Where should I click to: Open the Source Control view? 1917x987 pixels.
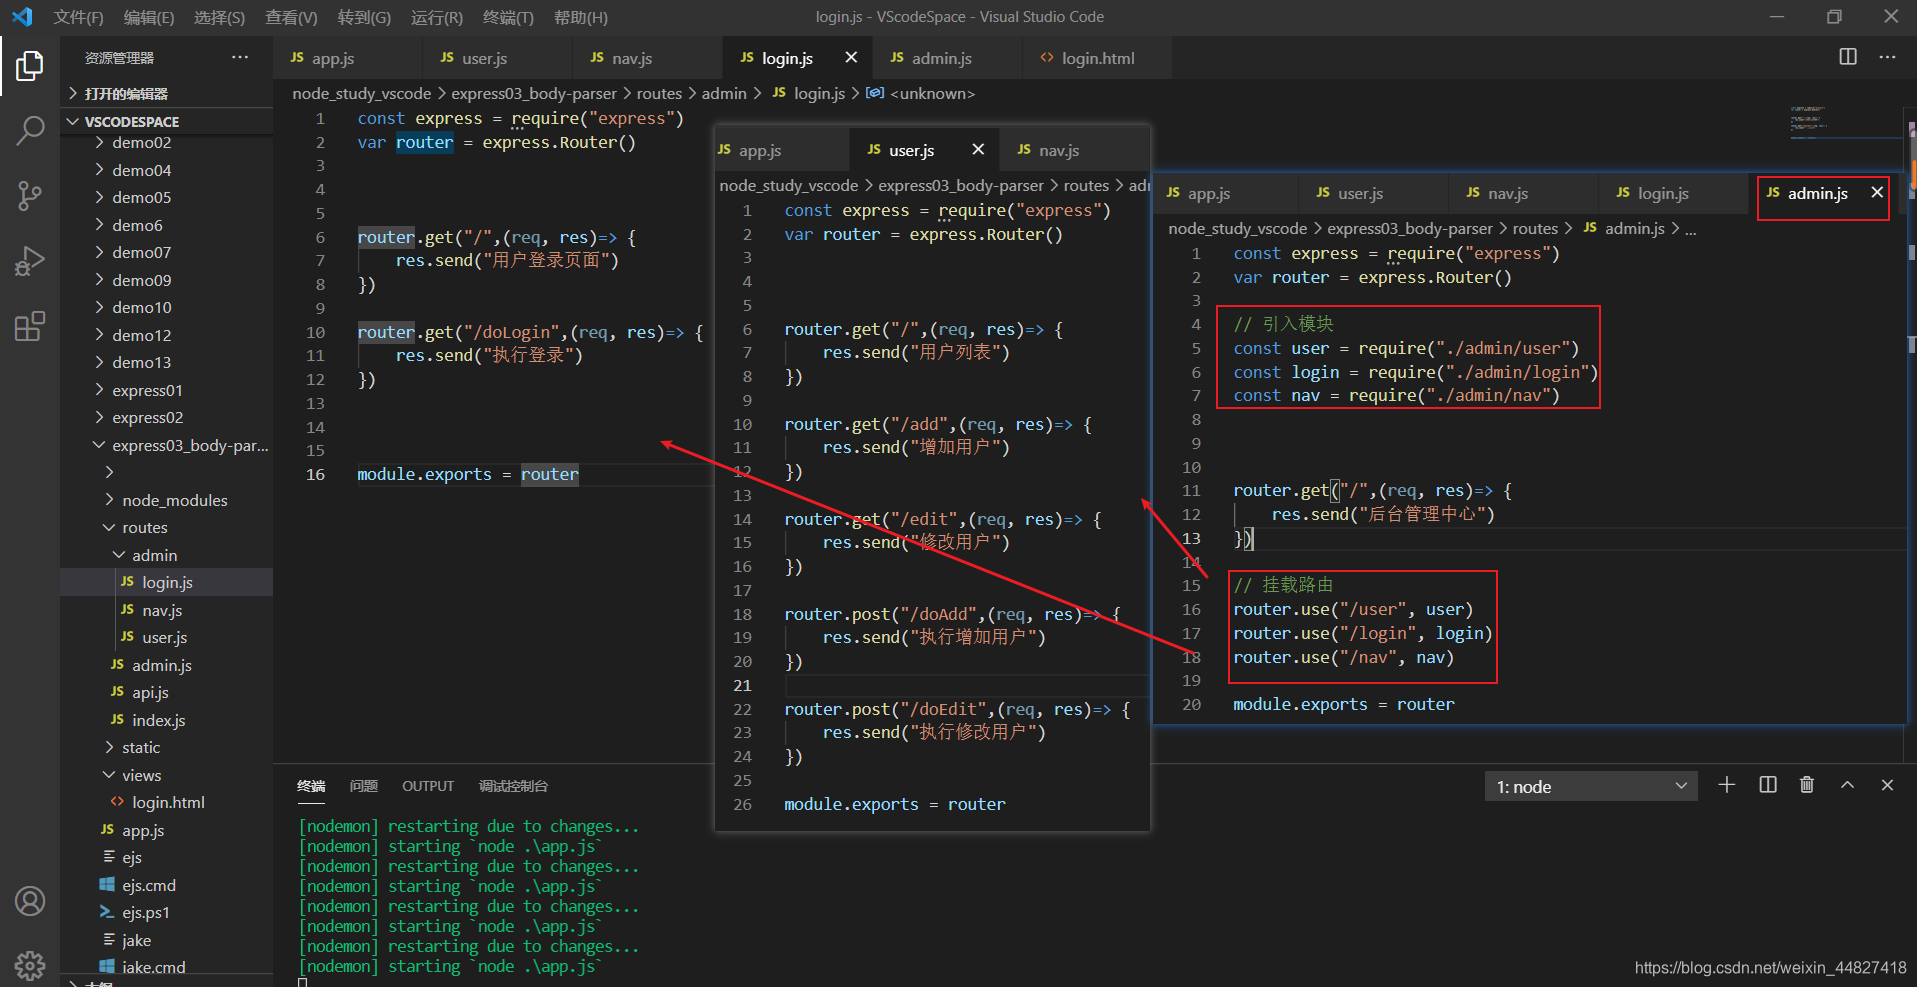point(30,196)
